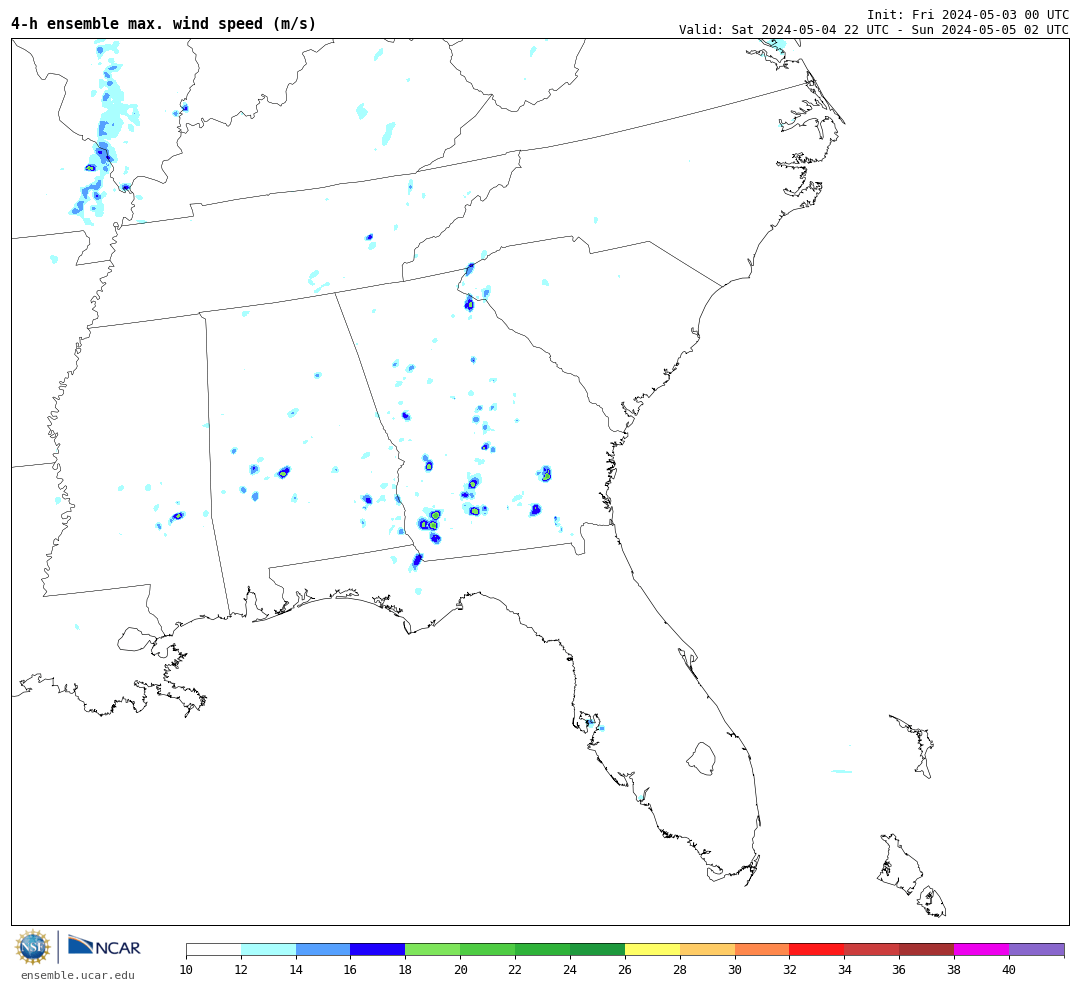Click the white 10-12 colorbar swatch
Screen dimensions: 1080x988
click(x=214, y=949)
